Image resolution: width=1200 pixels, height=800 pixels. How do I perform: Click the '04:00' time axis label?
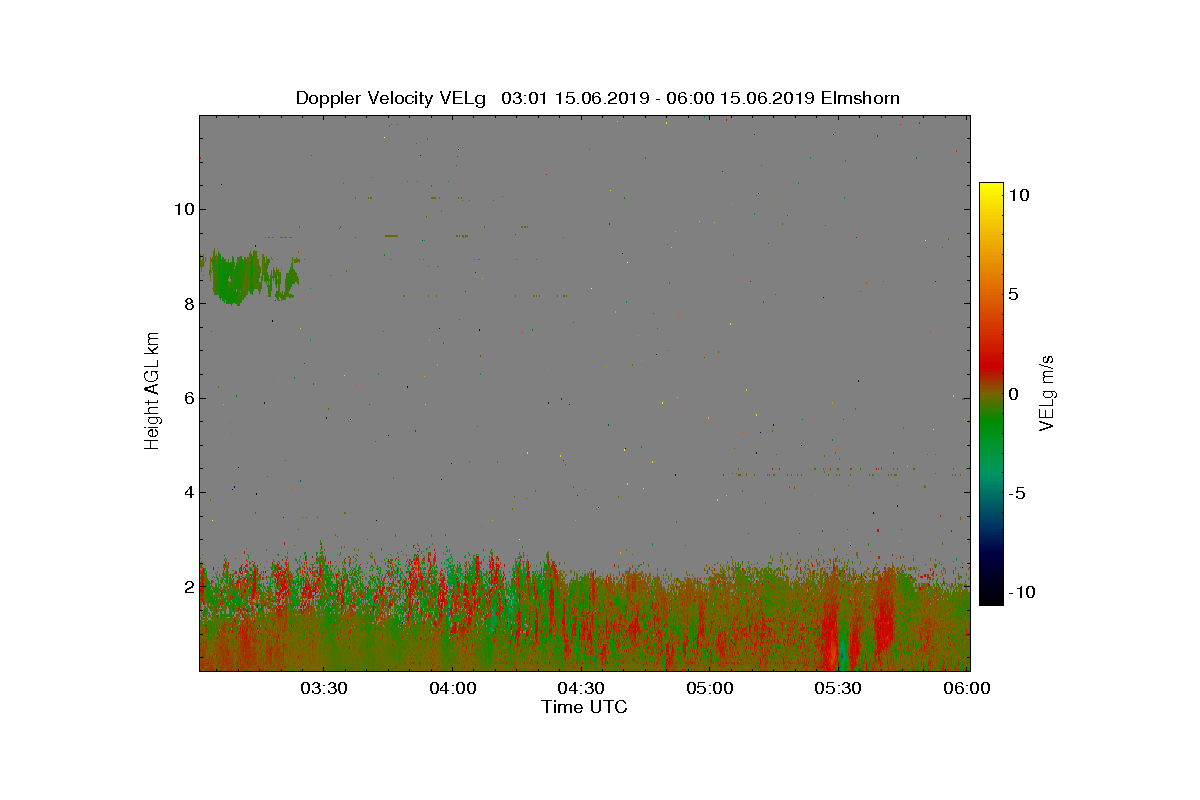point(453,688)
